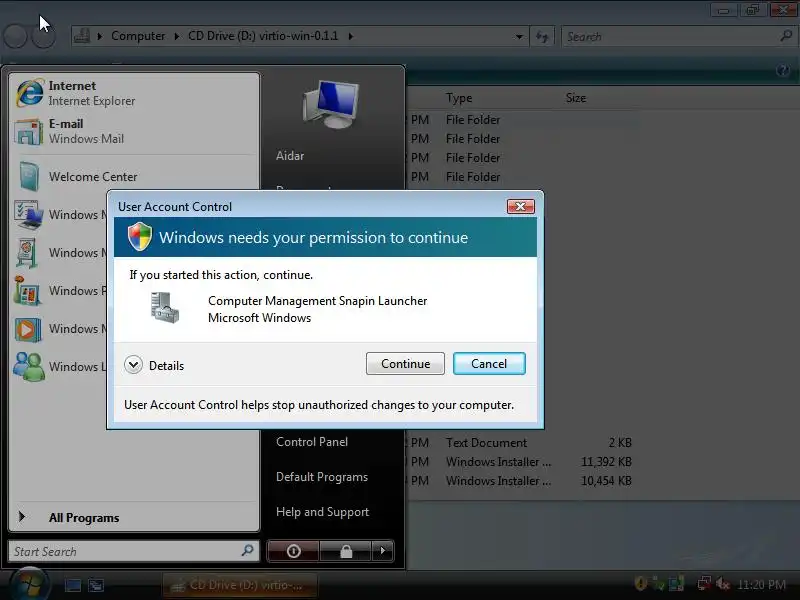Open Default Programs from Start menu
Image resolution: width=800 pixels, height=600 pixels.
pos(321,477)
